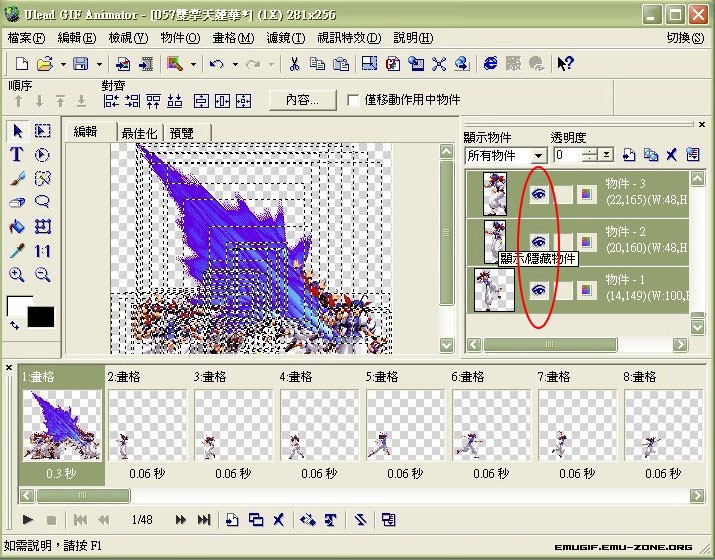Click the next frame button

pos(181,519)
